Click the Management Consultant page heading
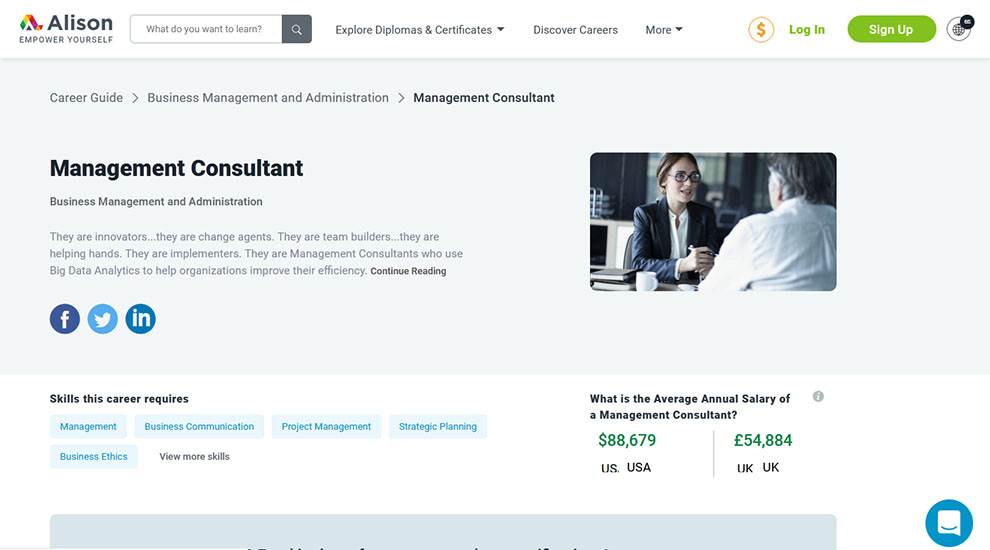Viewport: 990px width, 550px height. (x=176, y=169)
